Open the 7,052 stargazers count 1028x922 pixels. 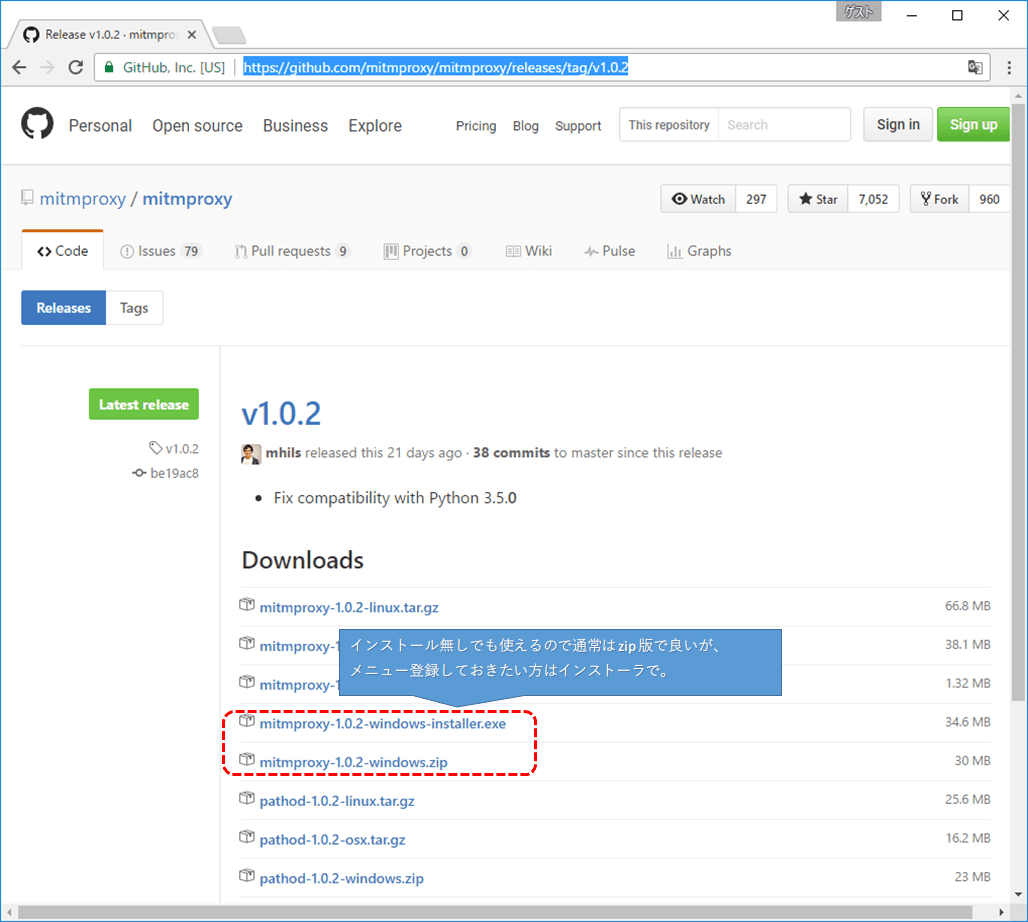(873, 199)
